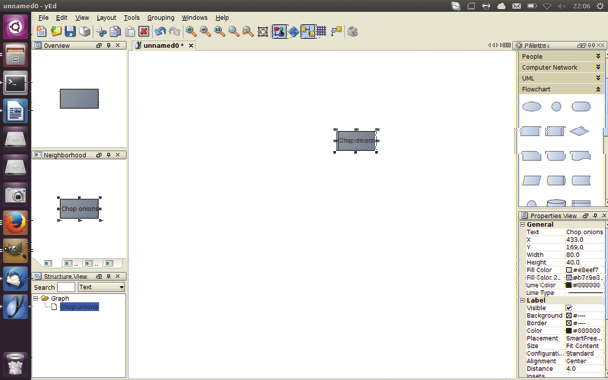Reset zoom to 1:1 magnifier icon
Screen dimensions: 608x380
tap(219, 31)
